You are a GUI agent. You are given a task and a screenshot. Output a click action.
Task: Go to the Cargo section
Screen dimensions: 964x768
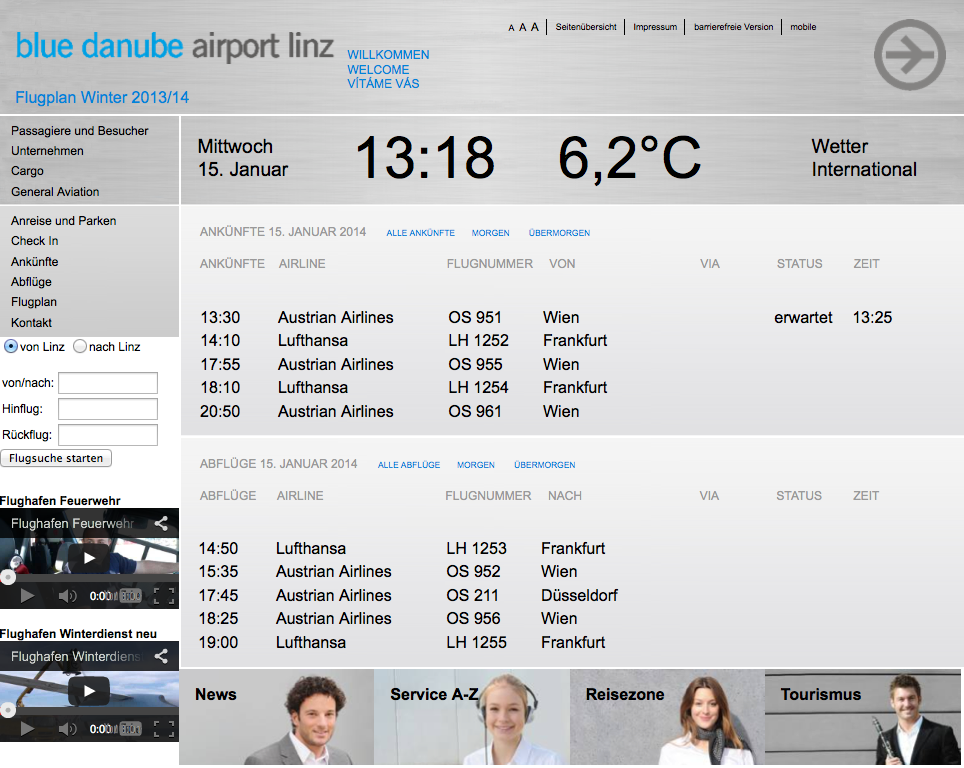click(x=27, y=171)
